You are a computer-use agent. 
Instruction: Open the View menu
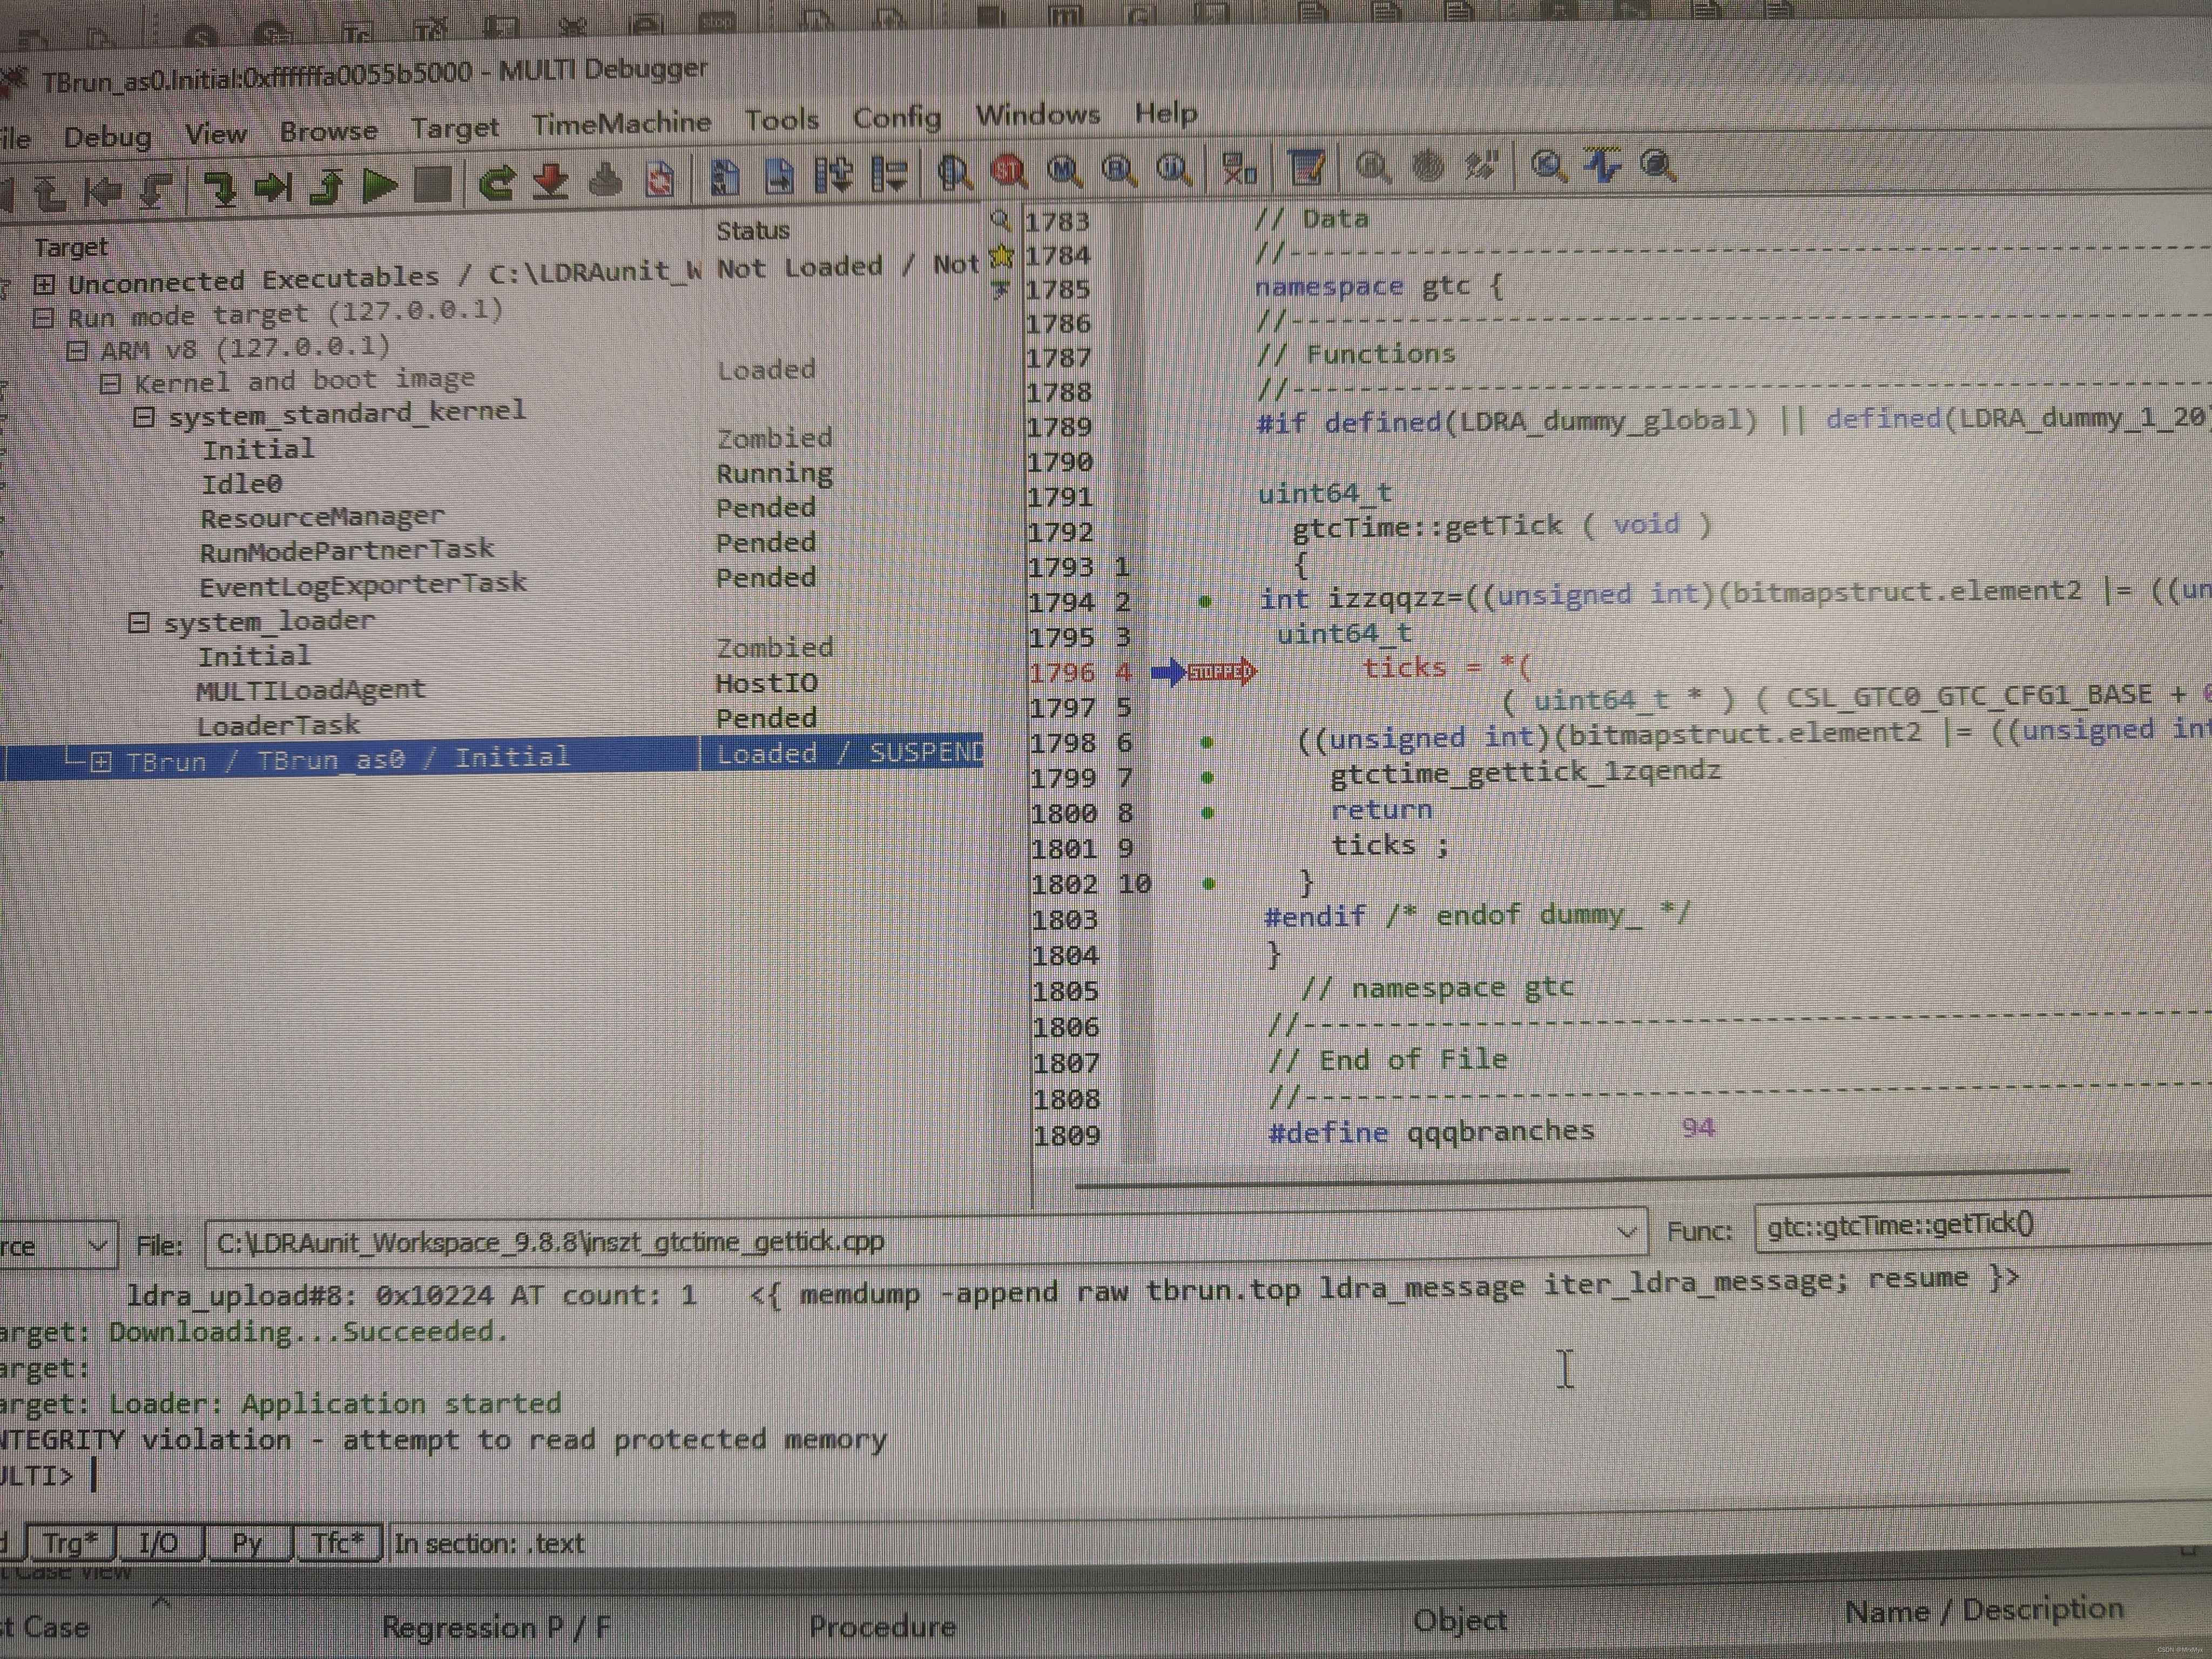click(216, 134)
